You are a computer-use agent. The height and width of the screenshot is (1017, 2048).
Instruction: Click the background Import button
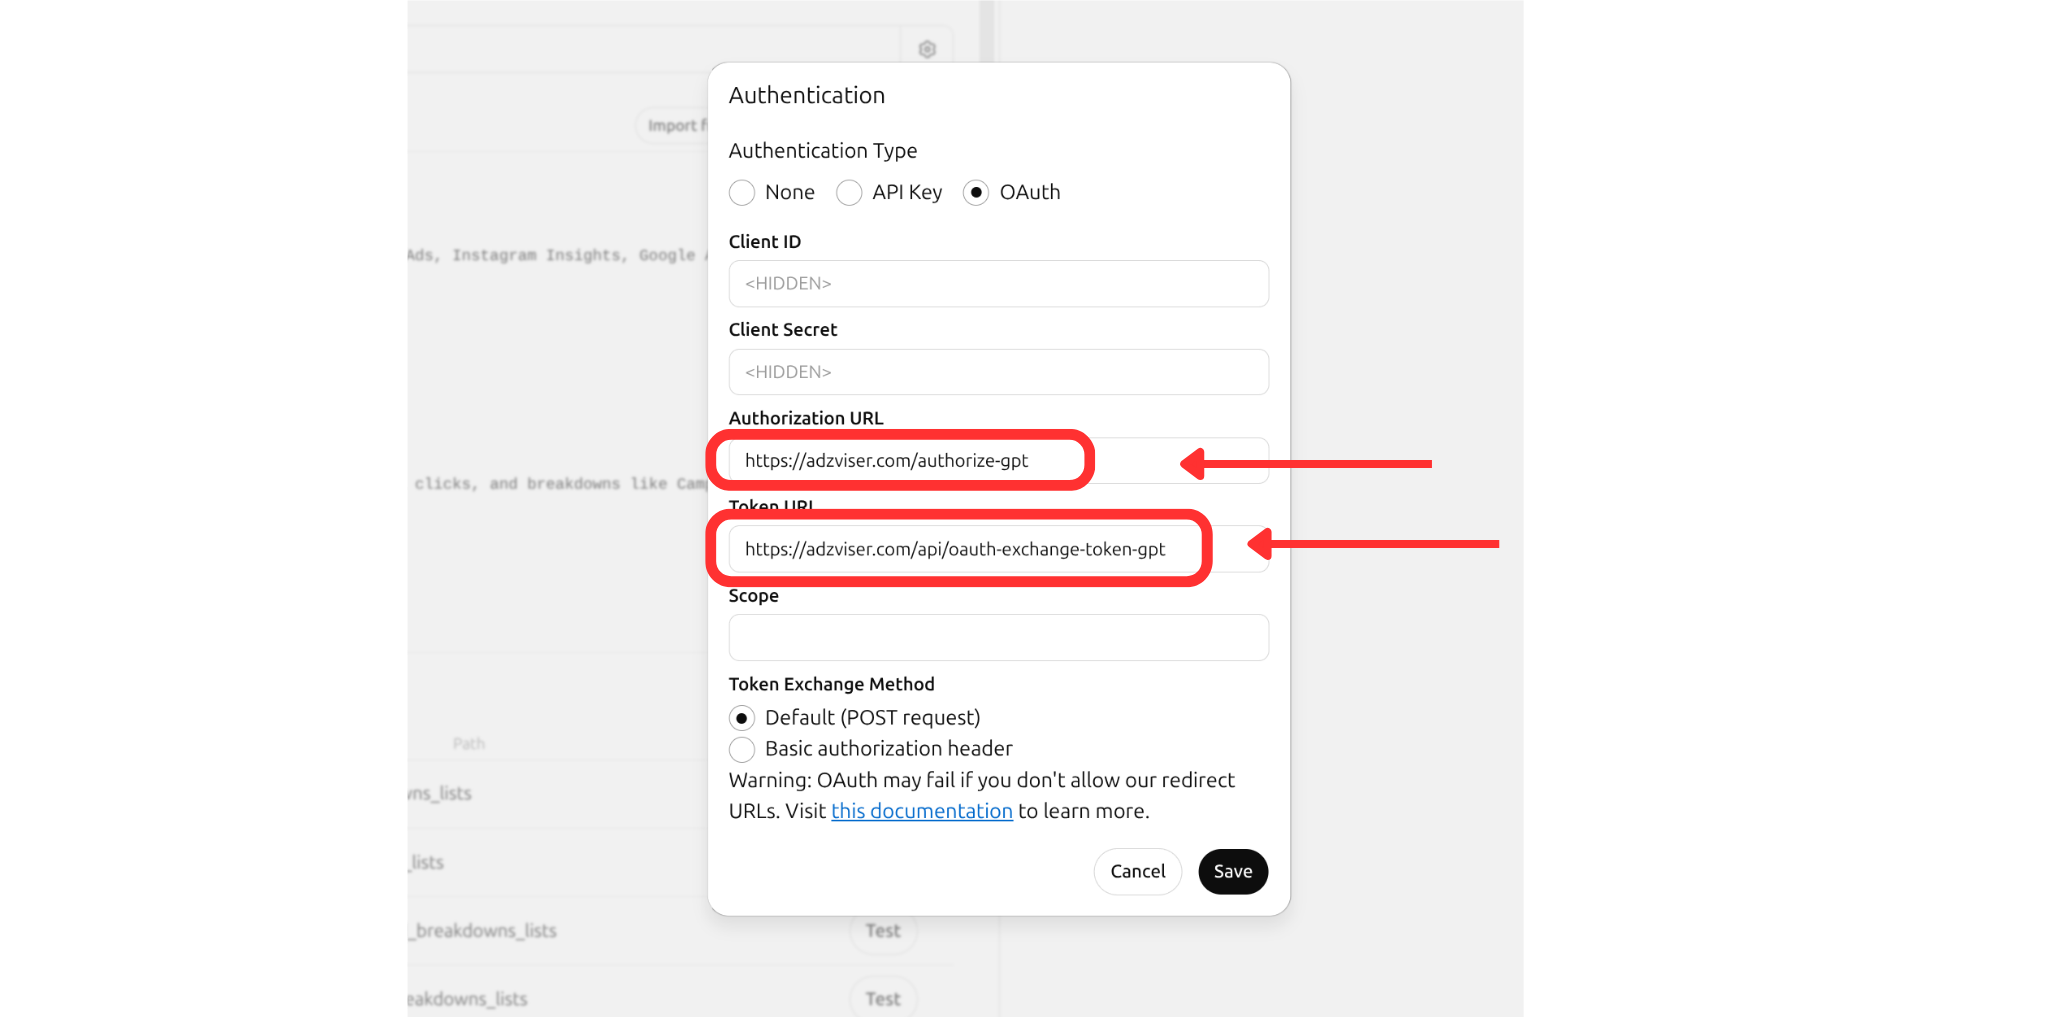pyautogui.click(x=672, y=126)
